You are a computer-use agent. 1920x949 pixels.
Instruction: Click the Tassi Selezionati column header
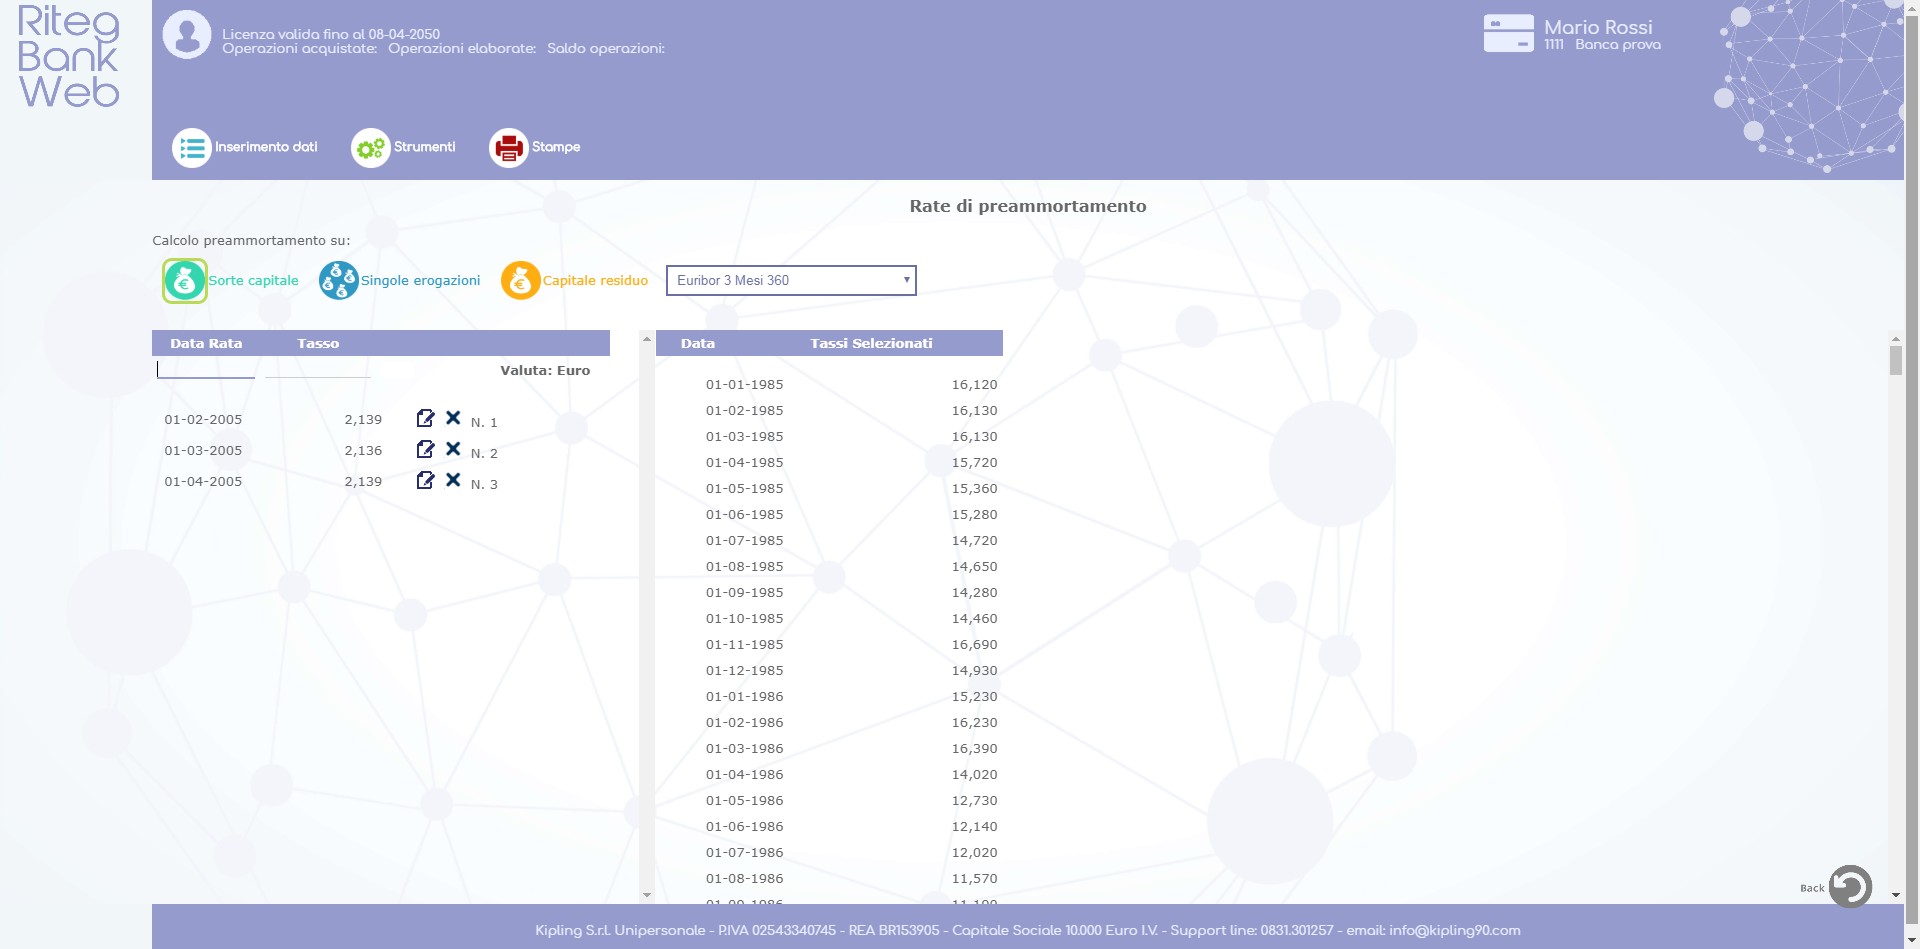coord(871,343)
